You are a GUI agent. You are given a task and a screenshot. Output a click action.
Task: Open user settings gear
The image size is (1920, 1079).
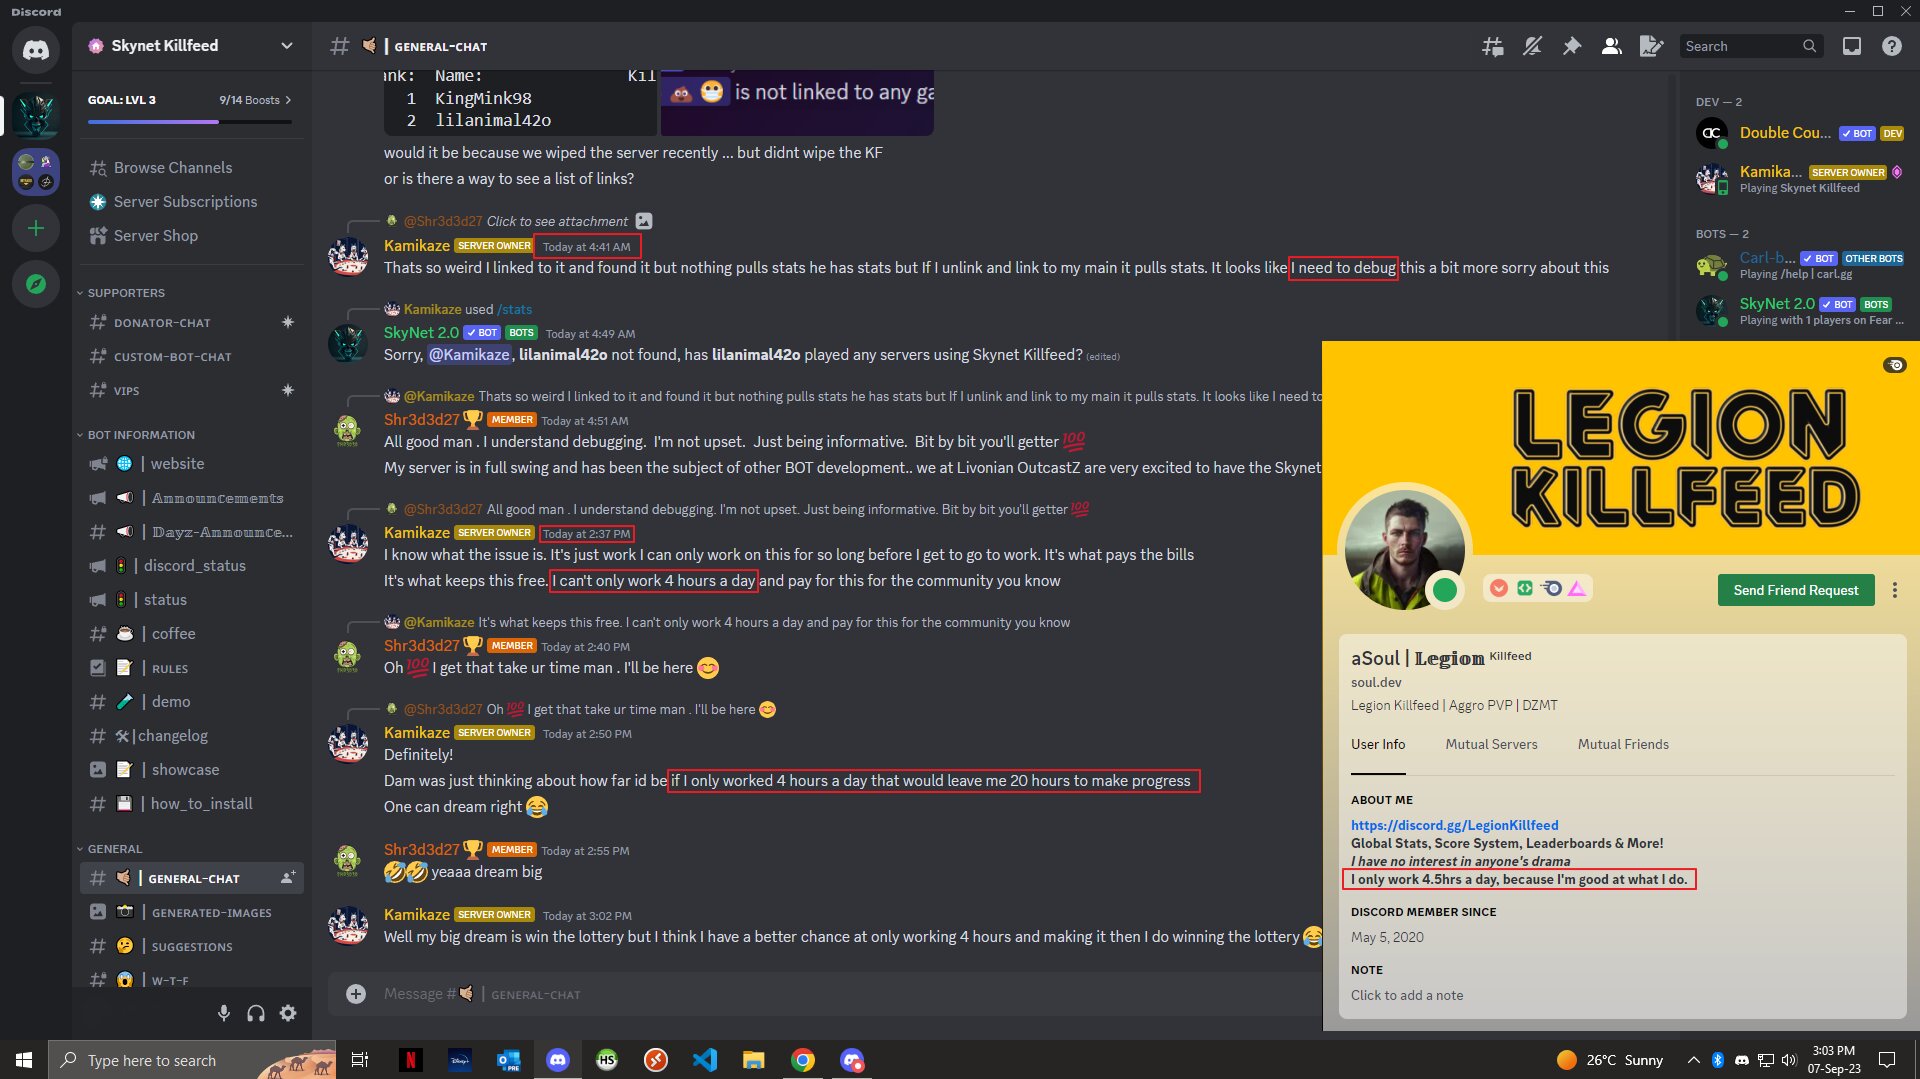coord(288,1013)
